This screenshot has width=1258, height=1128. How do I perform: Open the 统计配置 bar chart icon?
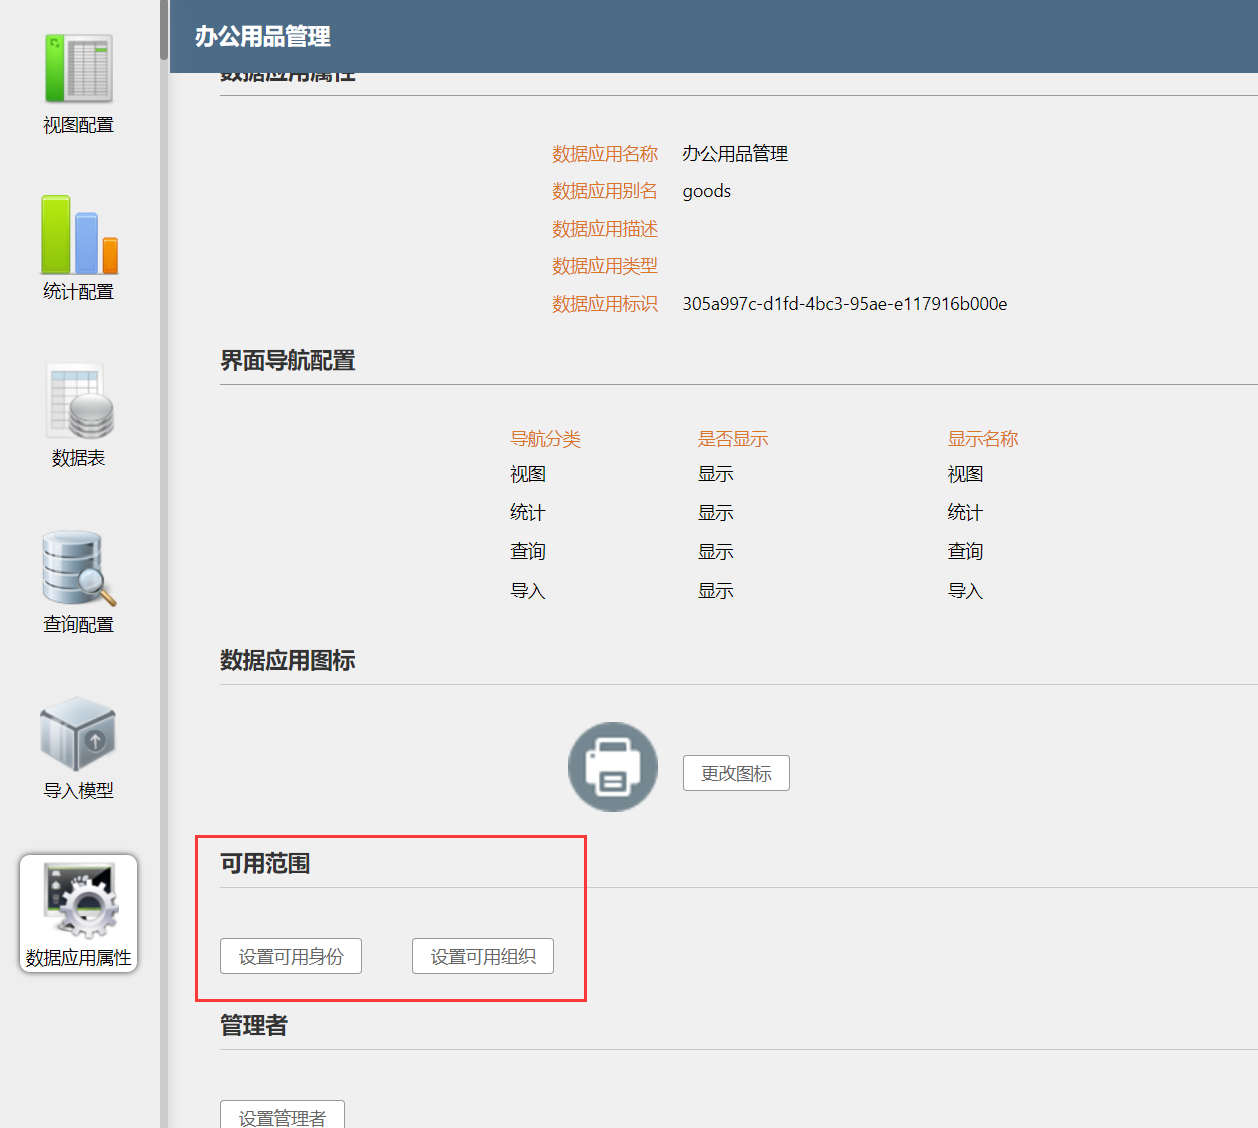point(79,235)
